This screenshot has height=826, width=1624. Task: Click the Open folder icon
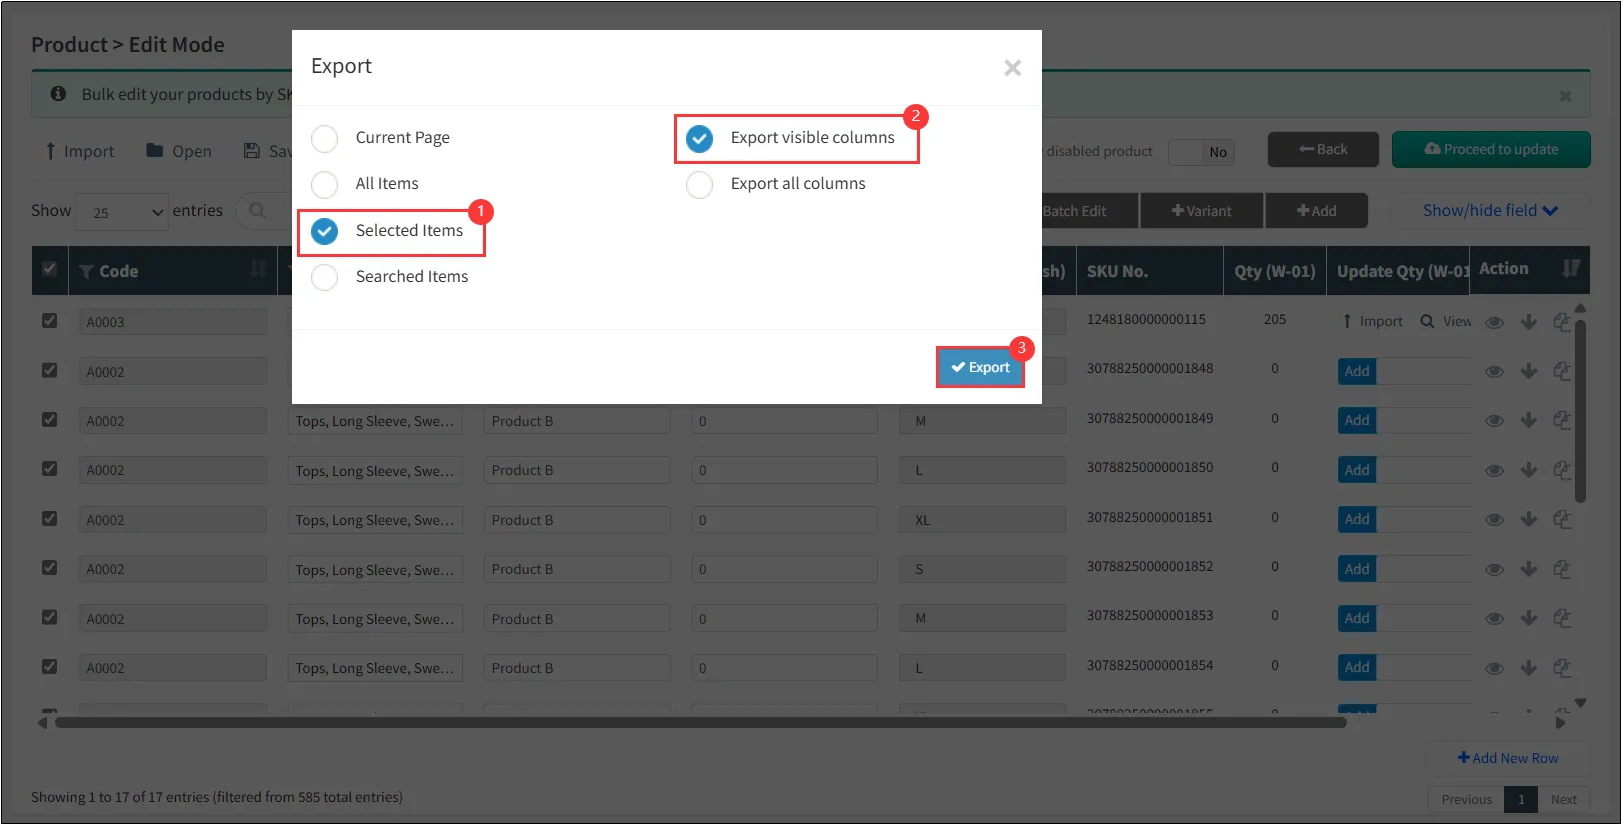(x=155, y=151)
